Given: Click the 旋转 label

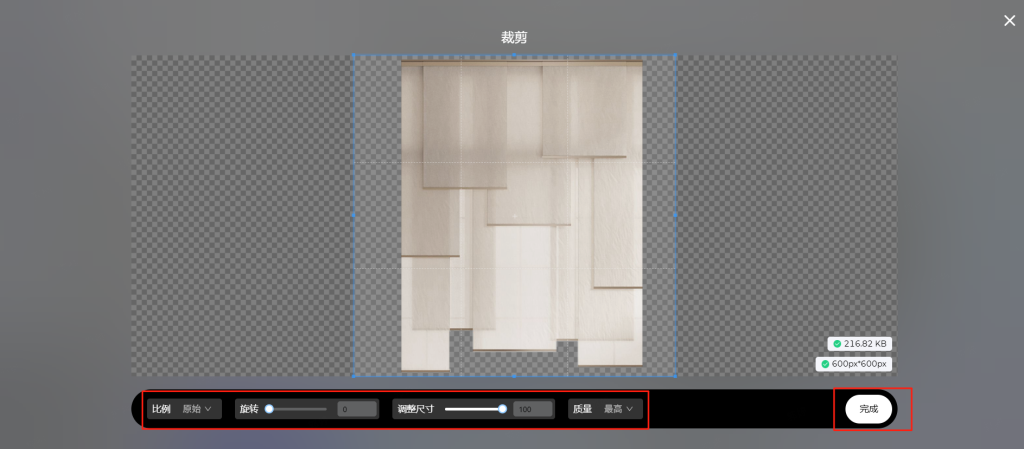Looking at the screenshot, I should click(249, 409).
